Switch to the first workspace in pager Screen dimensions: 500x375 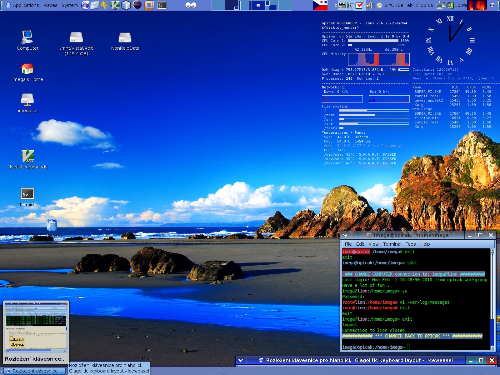click(218, 5)
